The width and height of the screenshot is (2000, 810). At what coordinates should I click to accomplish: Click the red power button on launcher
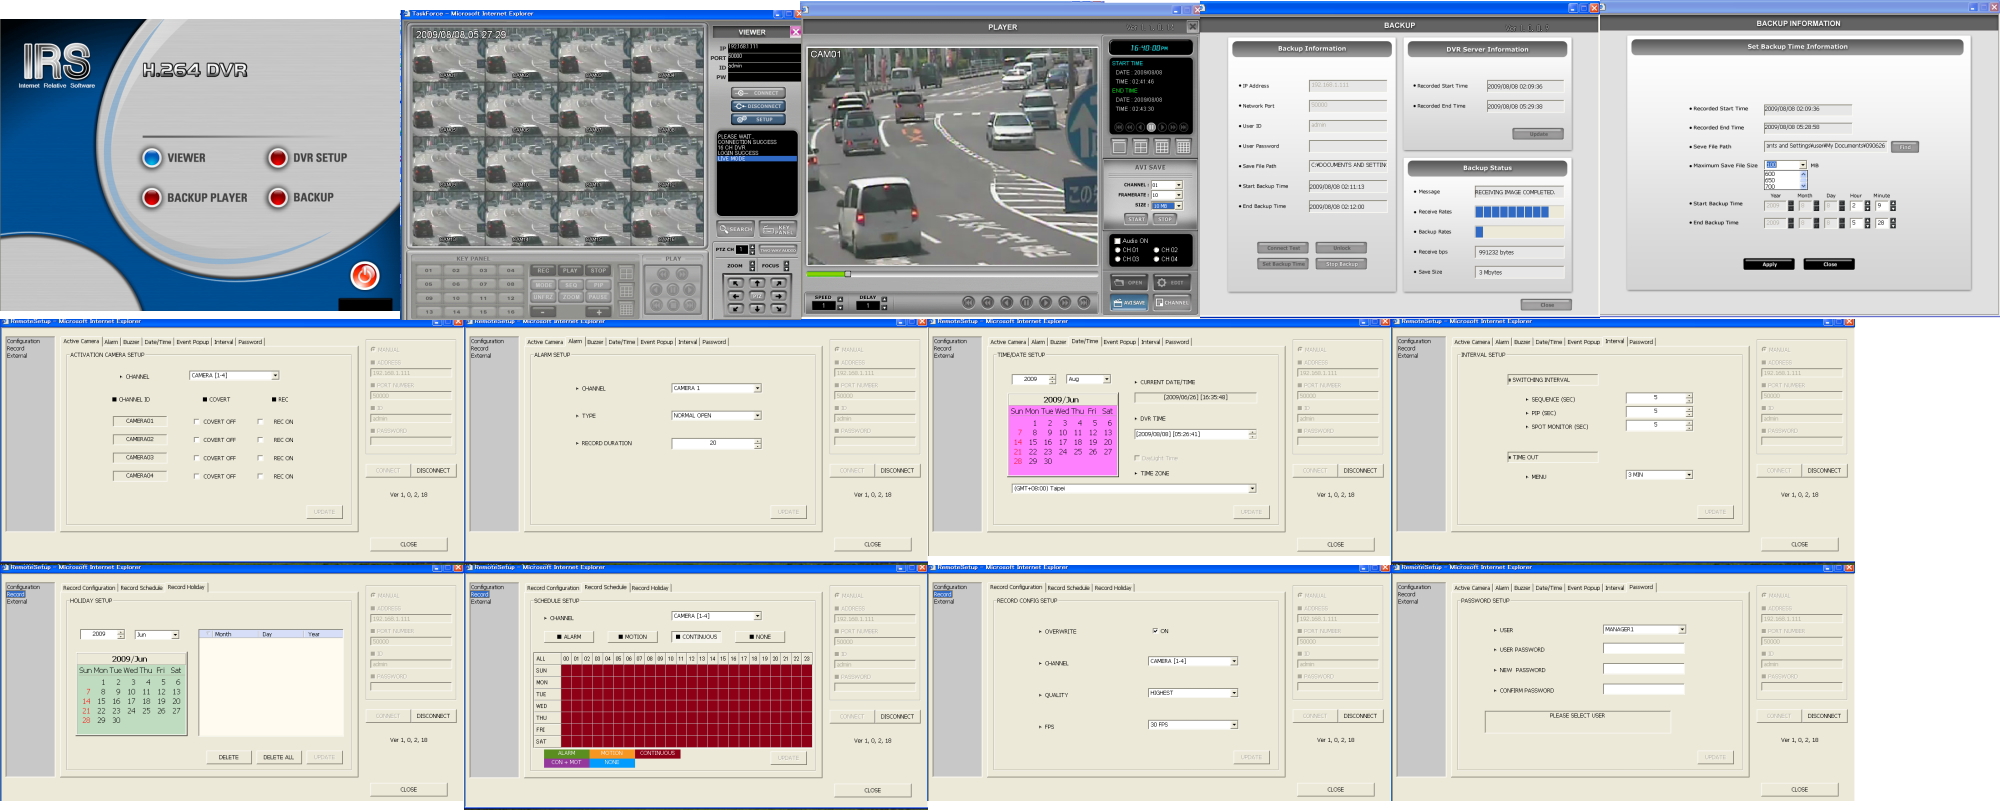(365, 275)
